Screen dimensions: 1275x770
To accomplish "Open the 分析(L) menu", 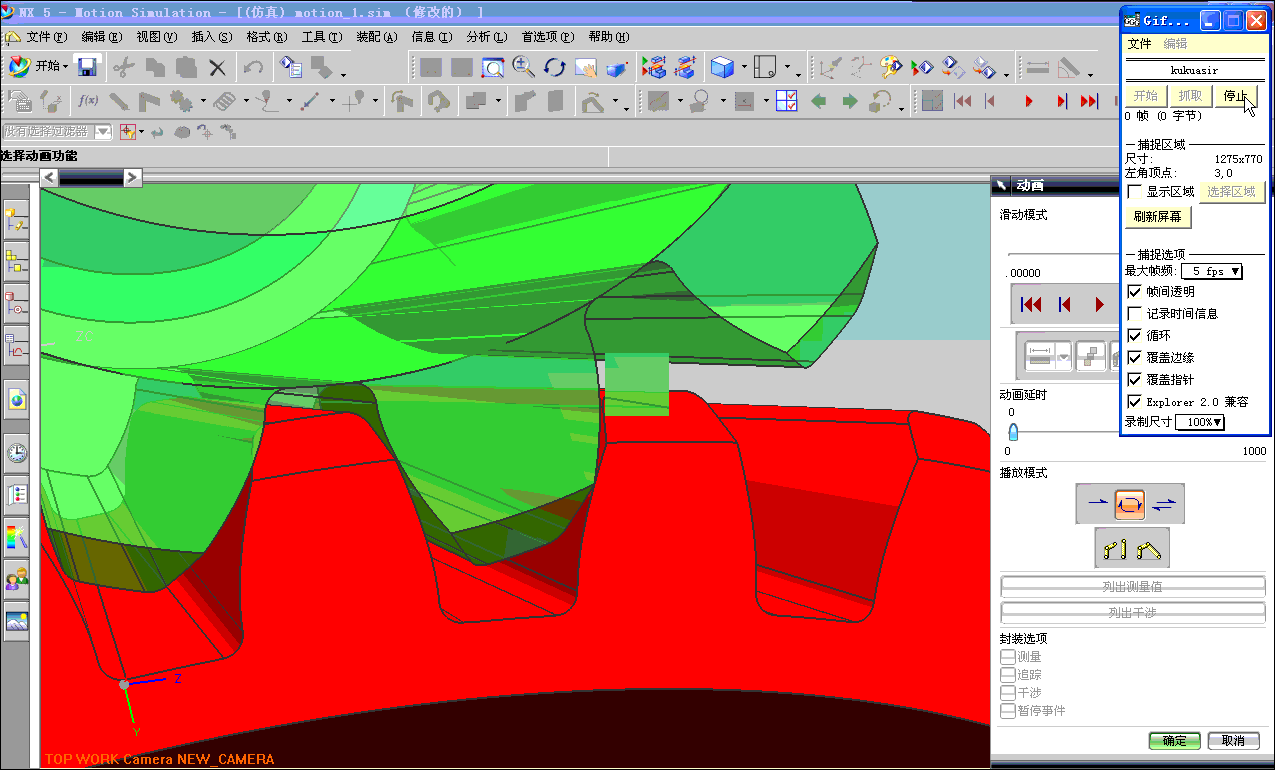I will pyautogui.click(x=487, y=37).
